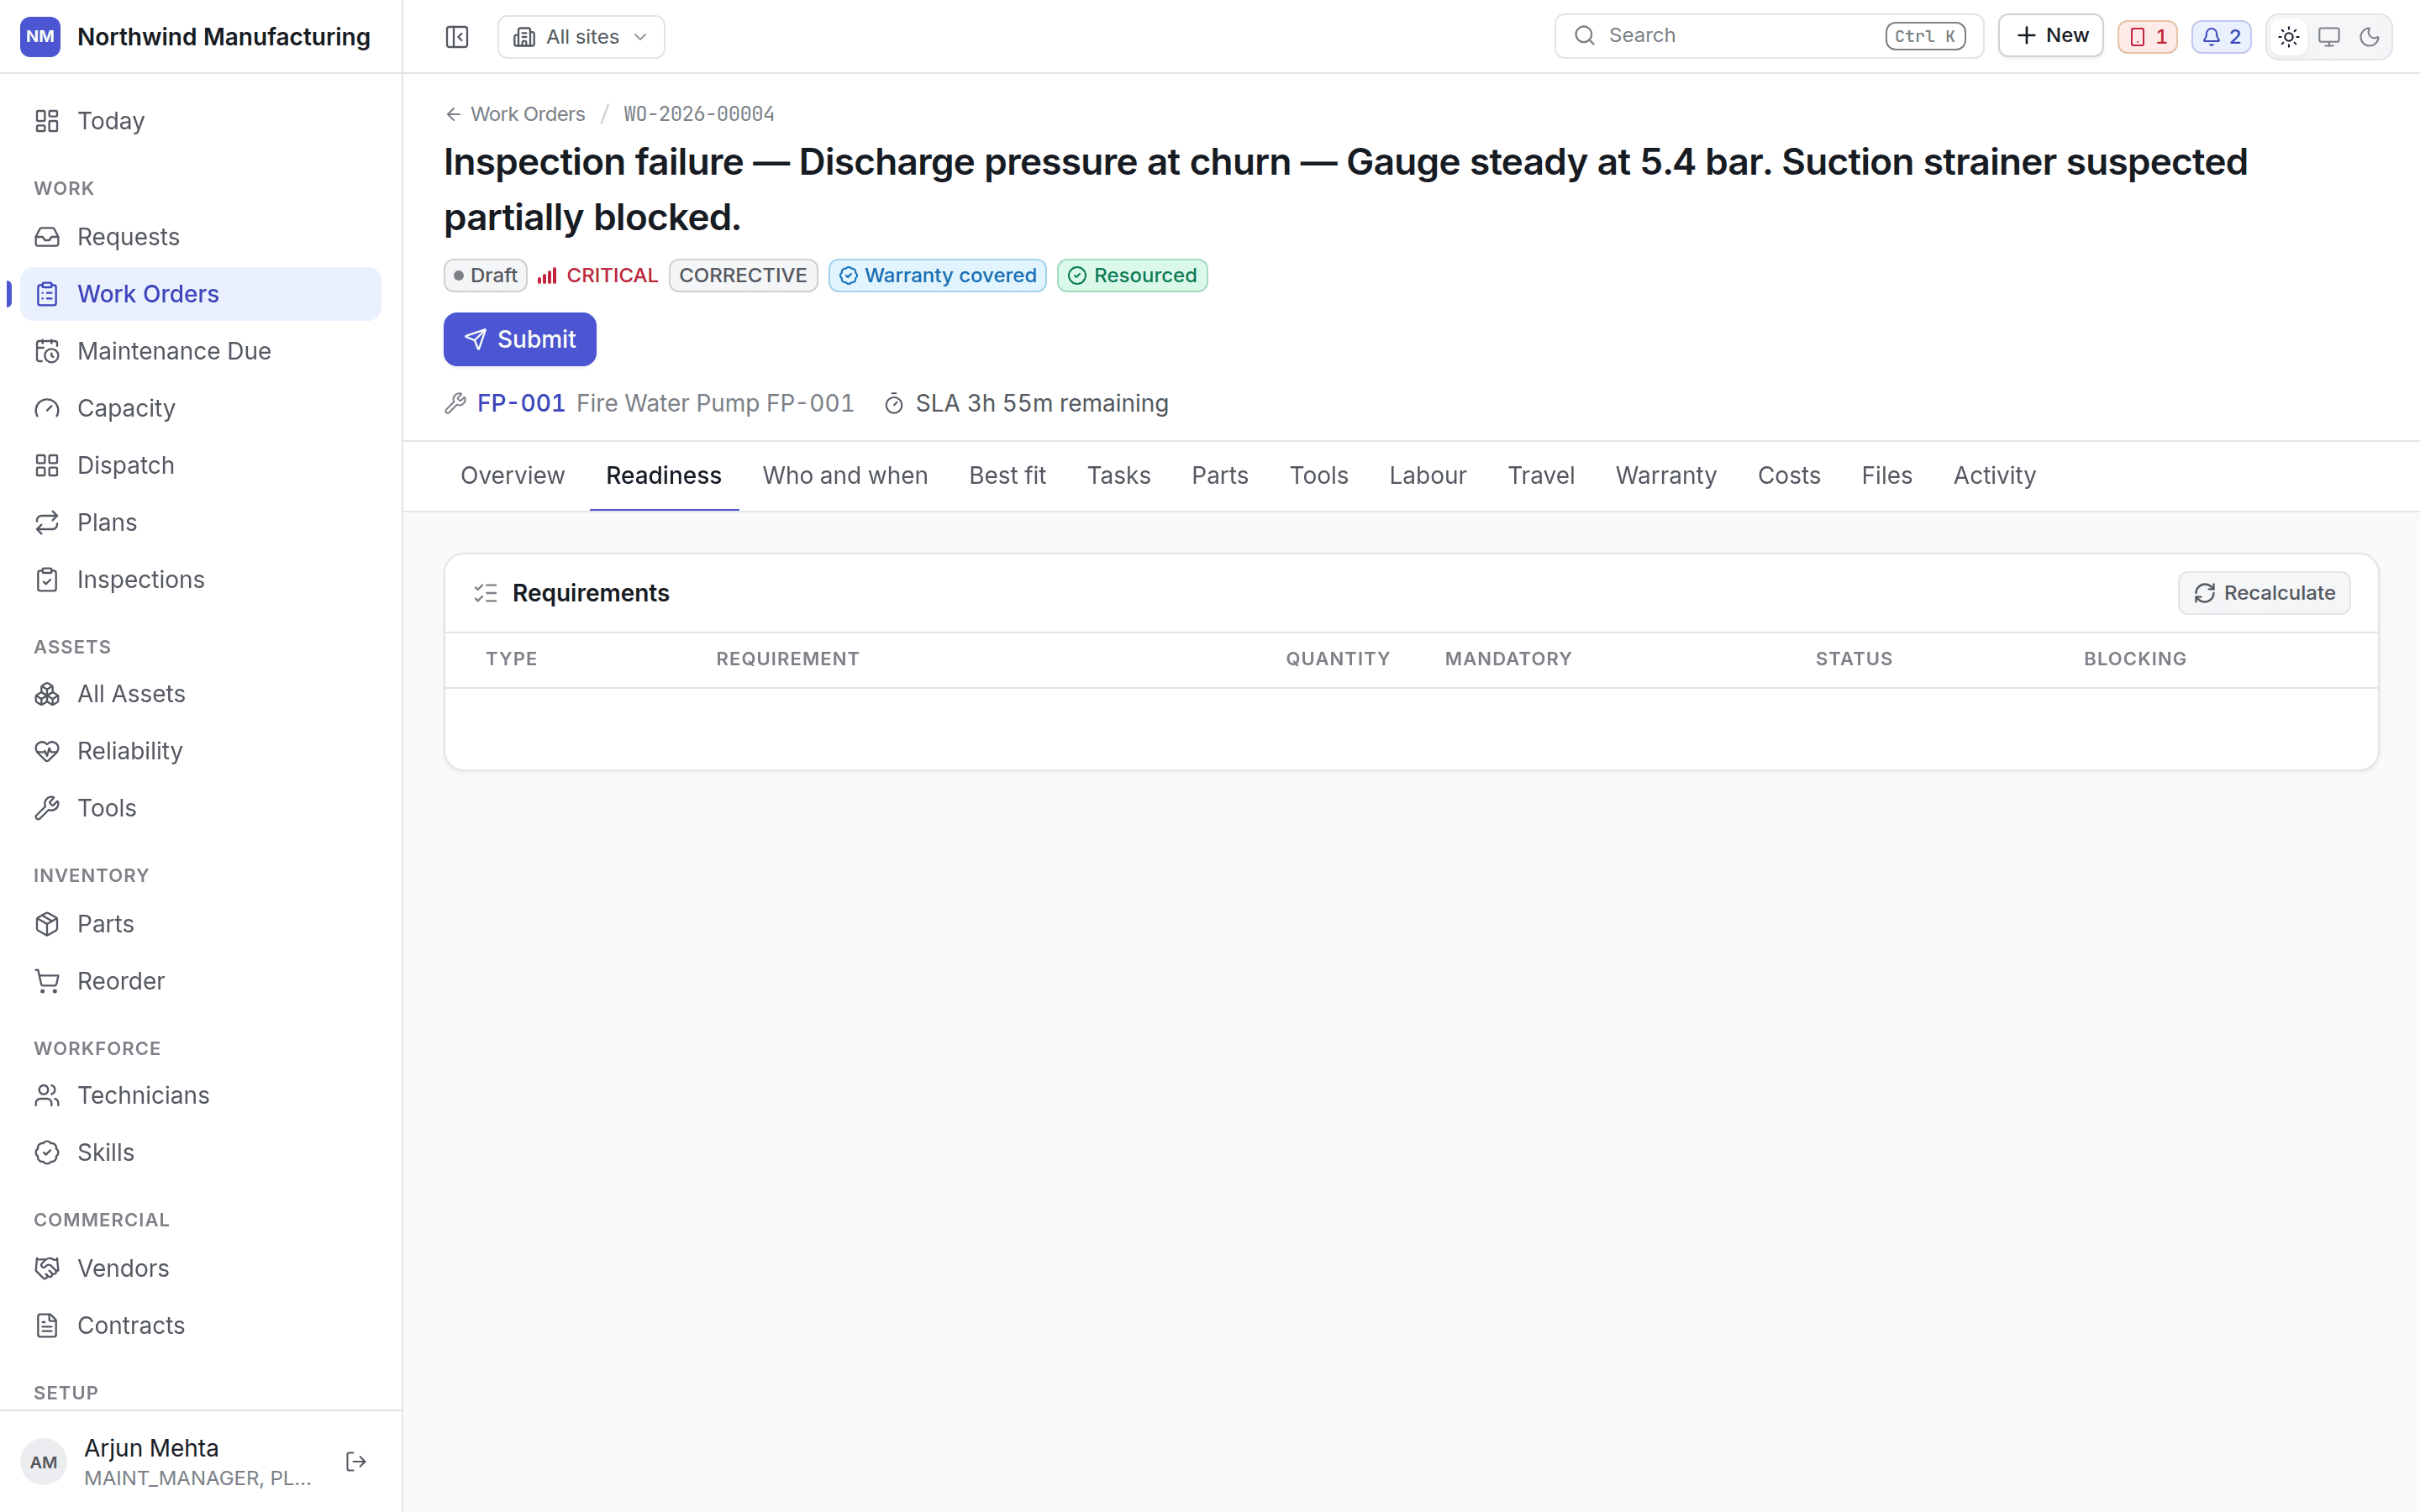Screen dimensions: 2420x1512
Task: Click the TYPE column header
Action: [511, 659]
